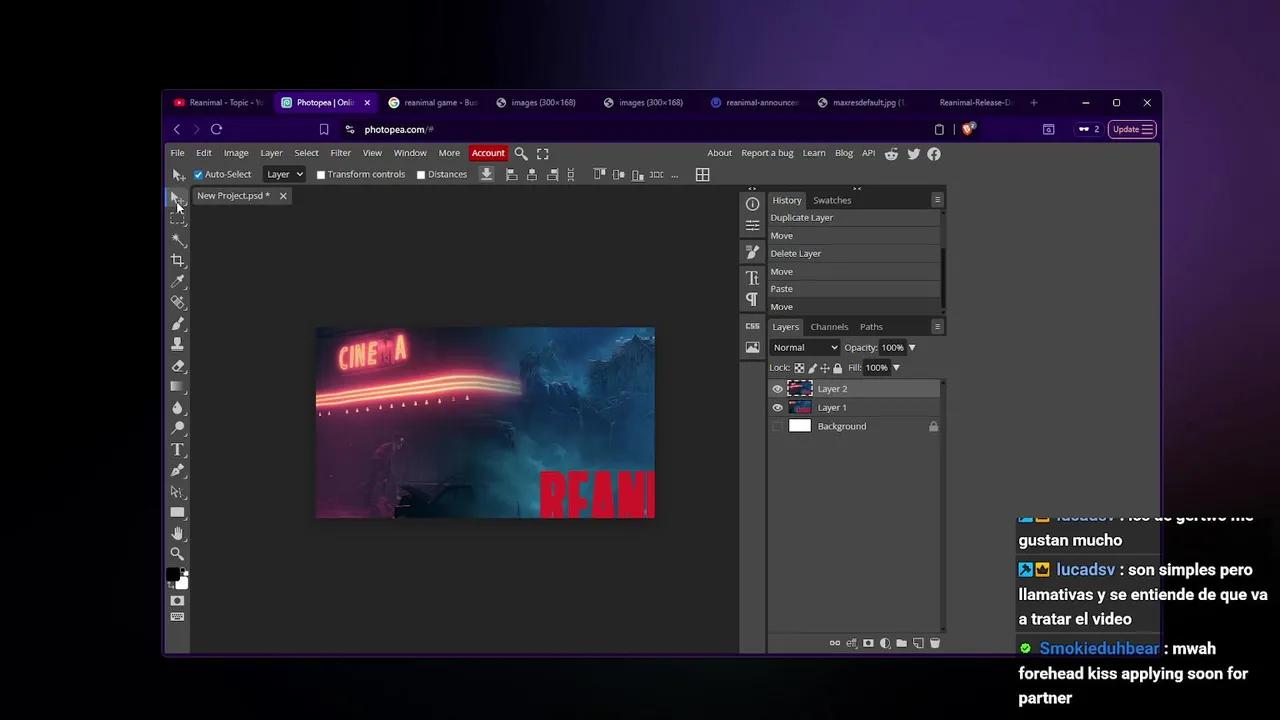Image resolution: width=1280 pixels, height=720 pixels.
Task: Open the Normal blend mode dropdown
Action: coord(805,347)
